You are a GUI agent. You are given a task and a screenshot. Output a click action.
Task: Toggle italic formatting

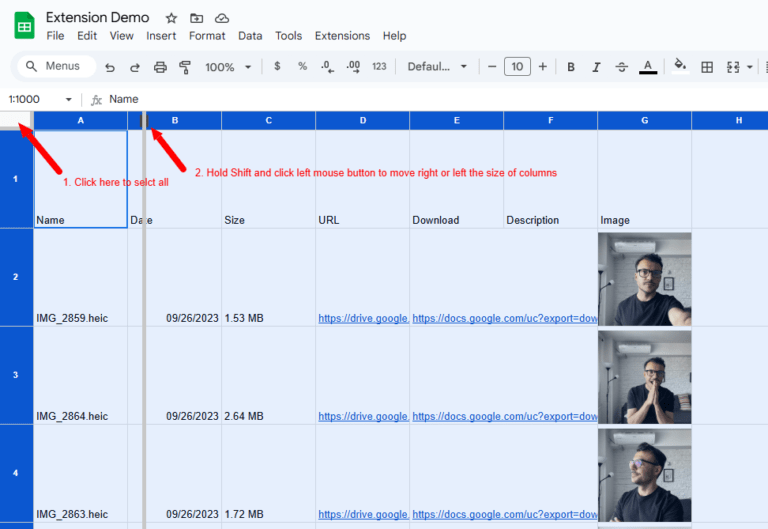pyautogui.click(x=596, y=67)
